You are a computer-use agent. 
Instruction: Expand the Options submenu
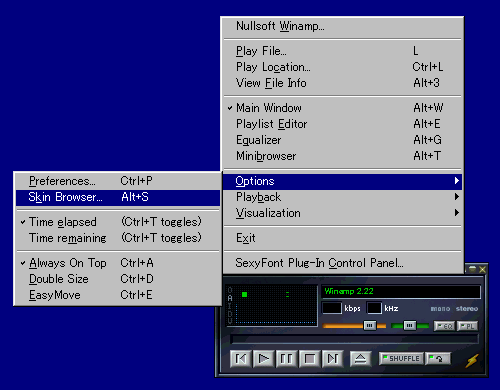(x=343, y=181)
